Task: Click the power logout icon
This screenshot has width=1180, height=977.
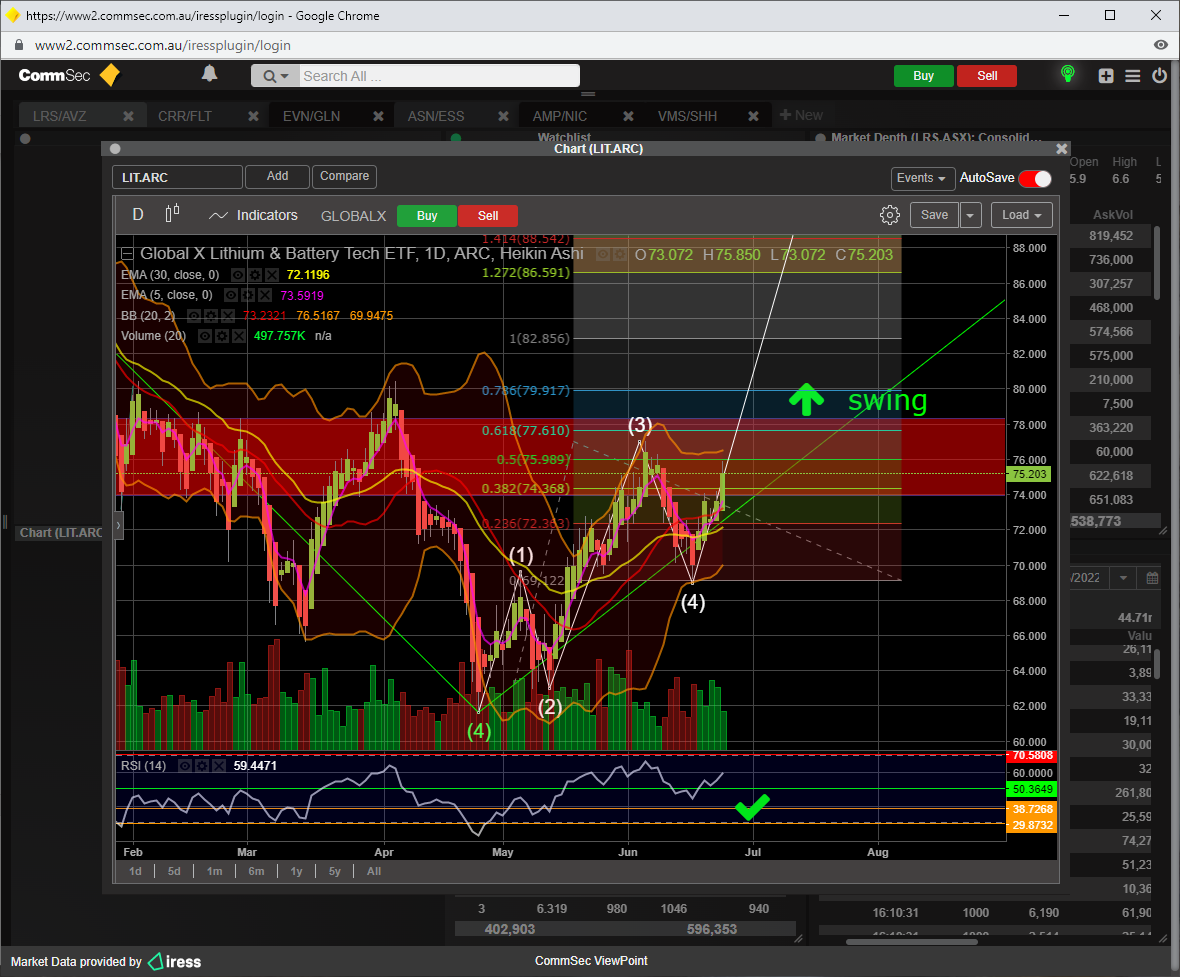Action: [x=1159, y=76]
